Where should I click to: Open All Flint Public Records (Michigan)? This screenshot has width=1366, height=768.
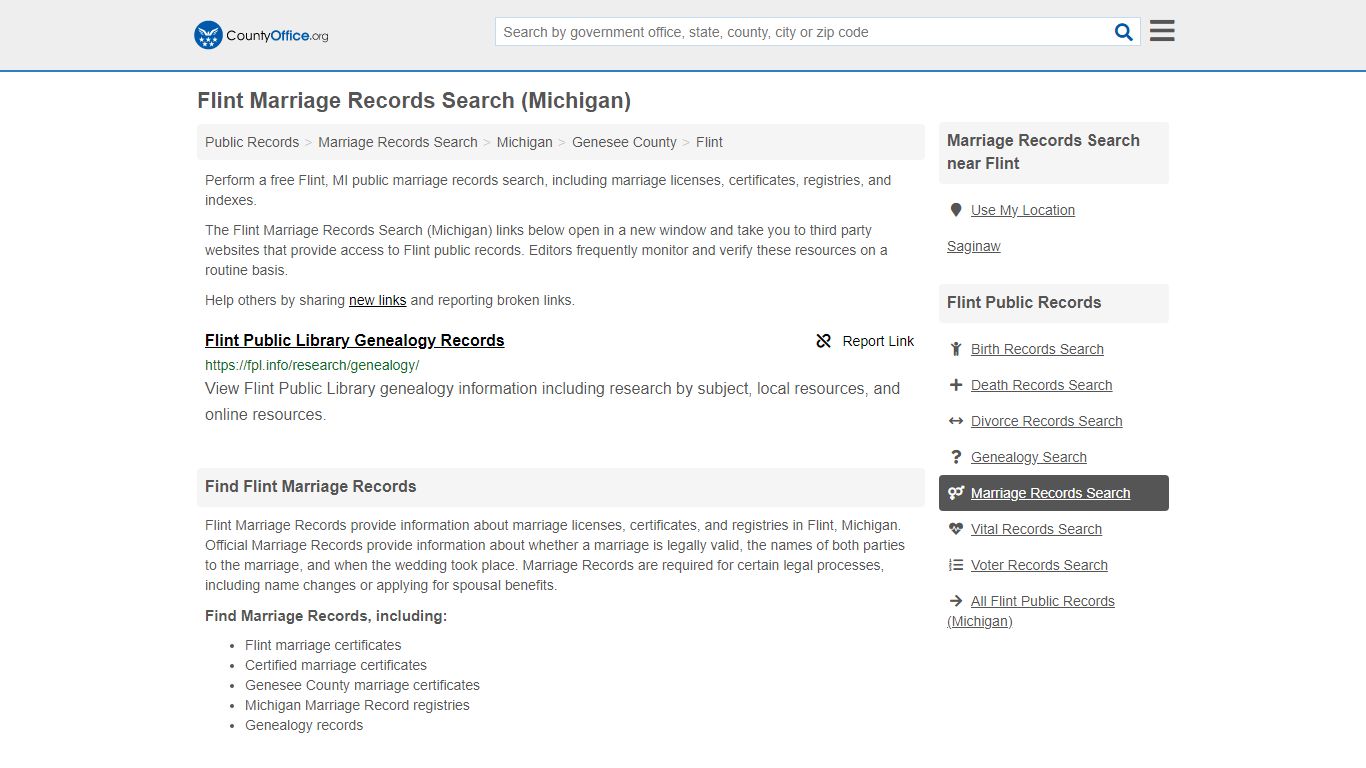coord(1031,611)
